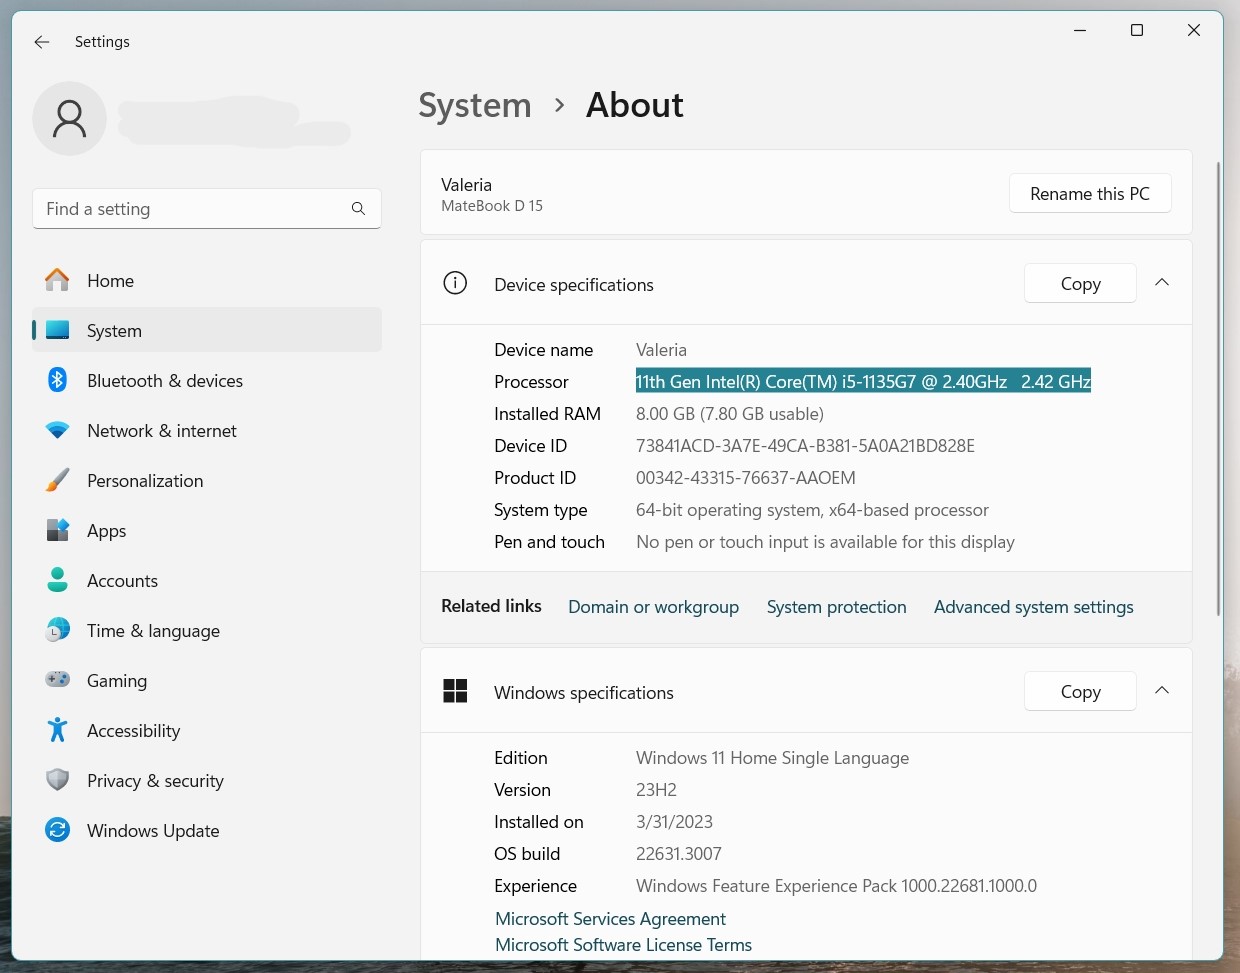Click System in the breadcrumb header
Screen dimensions: 1240x973
[x=475, y=105]
